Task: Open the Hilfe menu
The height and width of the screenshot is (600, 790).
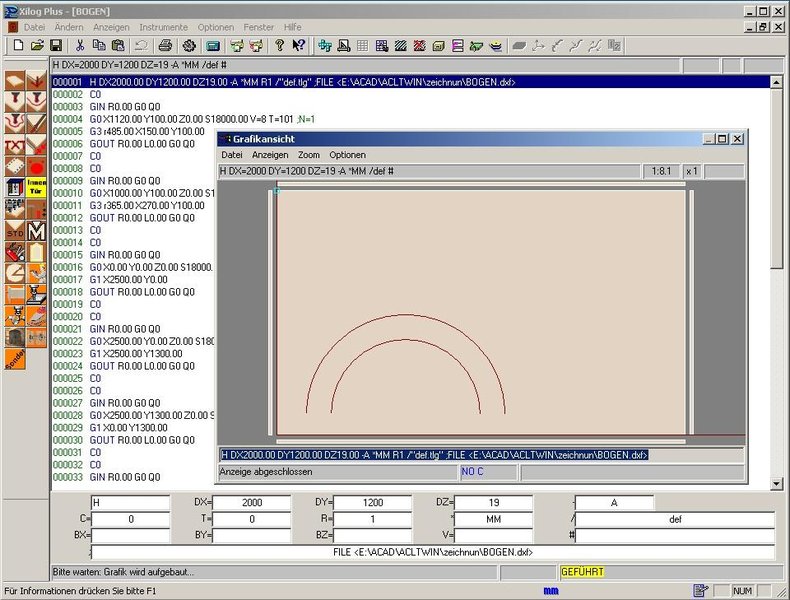Action: point(292,27)
